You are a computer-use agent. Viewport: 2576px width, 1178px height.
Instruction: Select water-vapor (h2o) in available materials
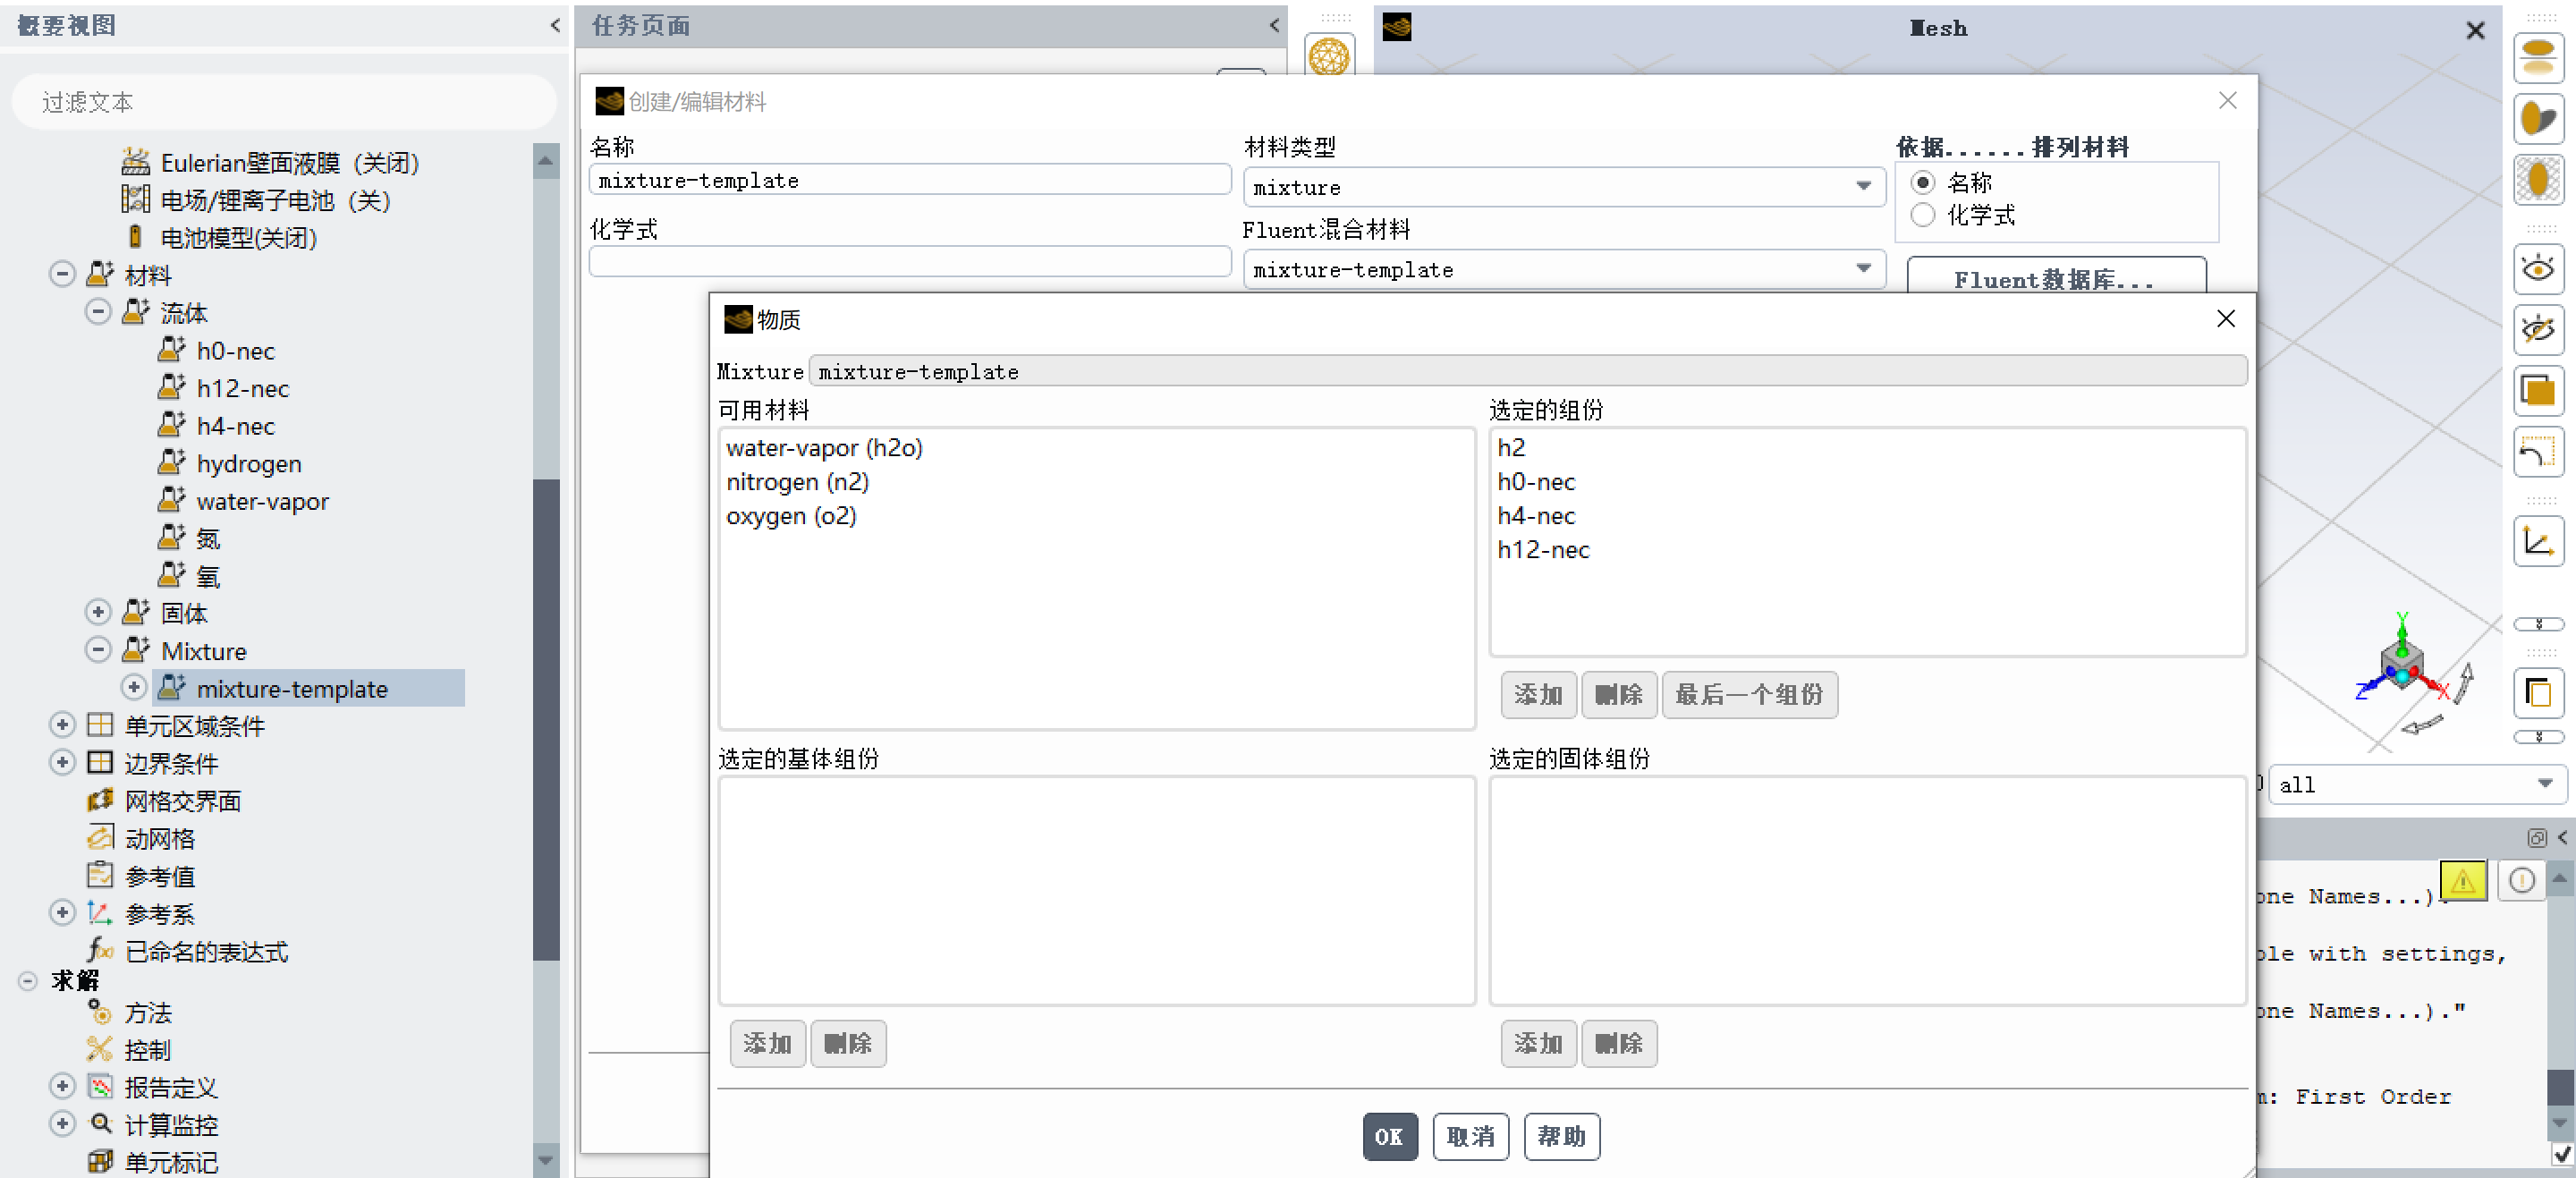click(x=823, y=448)
